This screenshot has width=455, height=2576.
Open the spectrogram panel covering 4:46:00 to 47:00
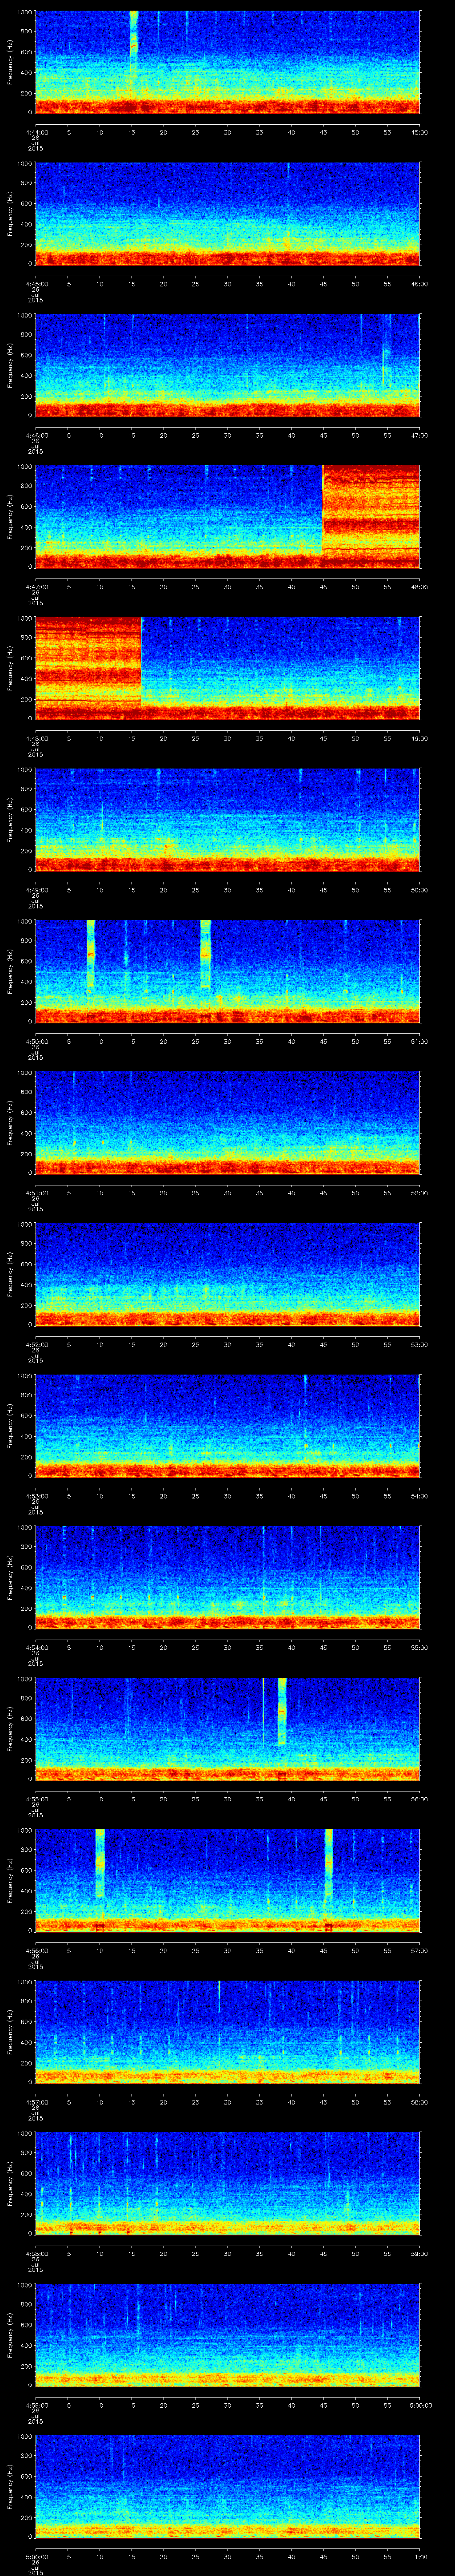tap(227, 365)
